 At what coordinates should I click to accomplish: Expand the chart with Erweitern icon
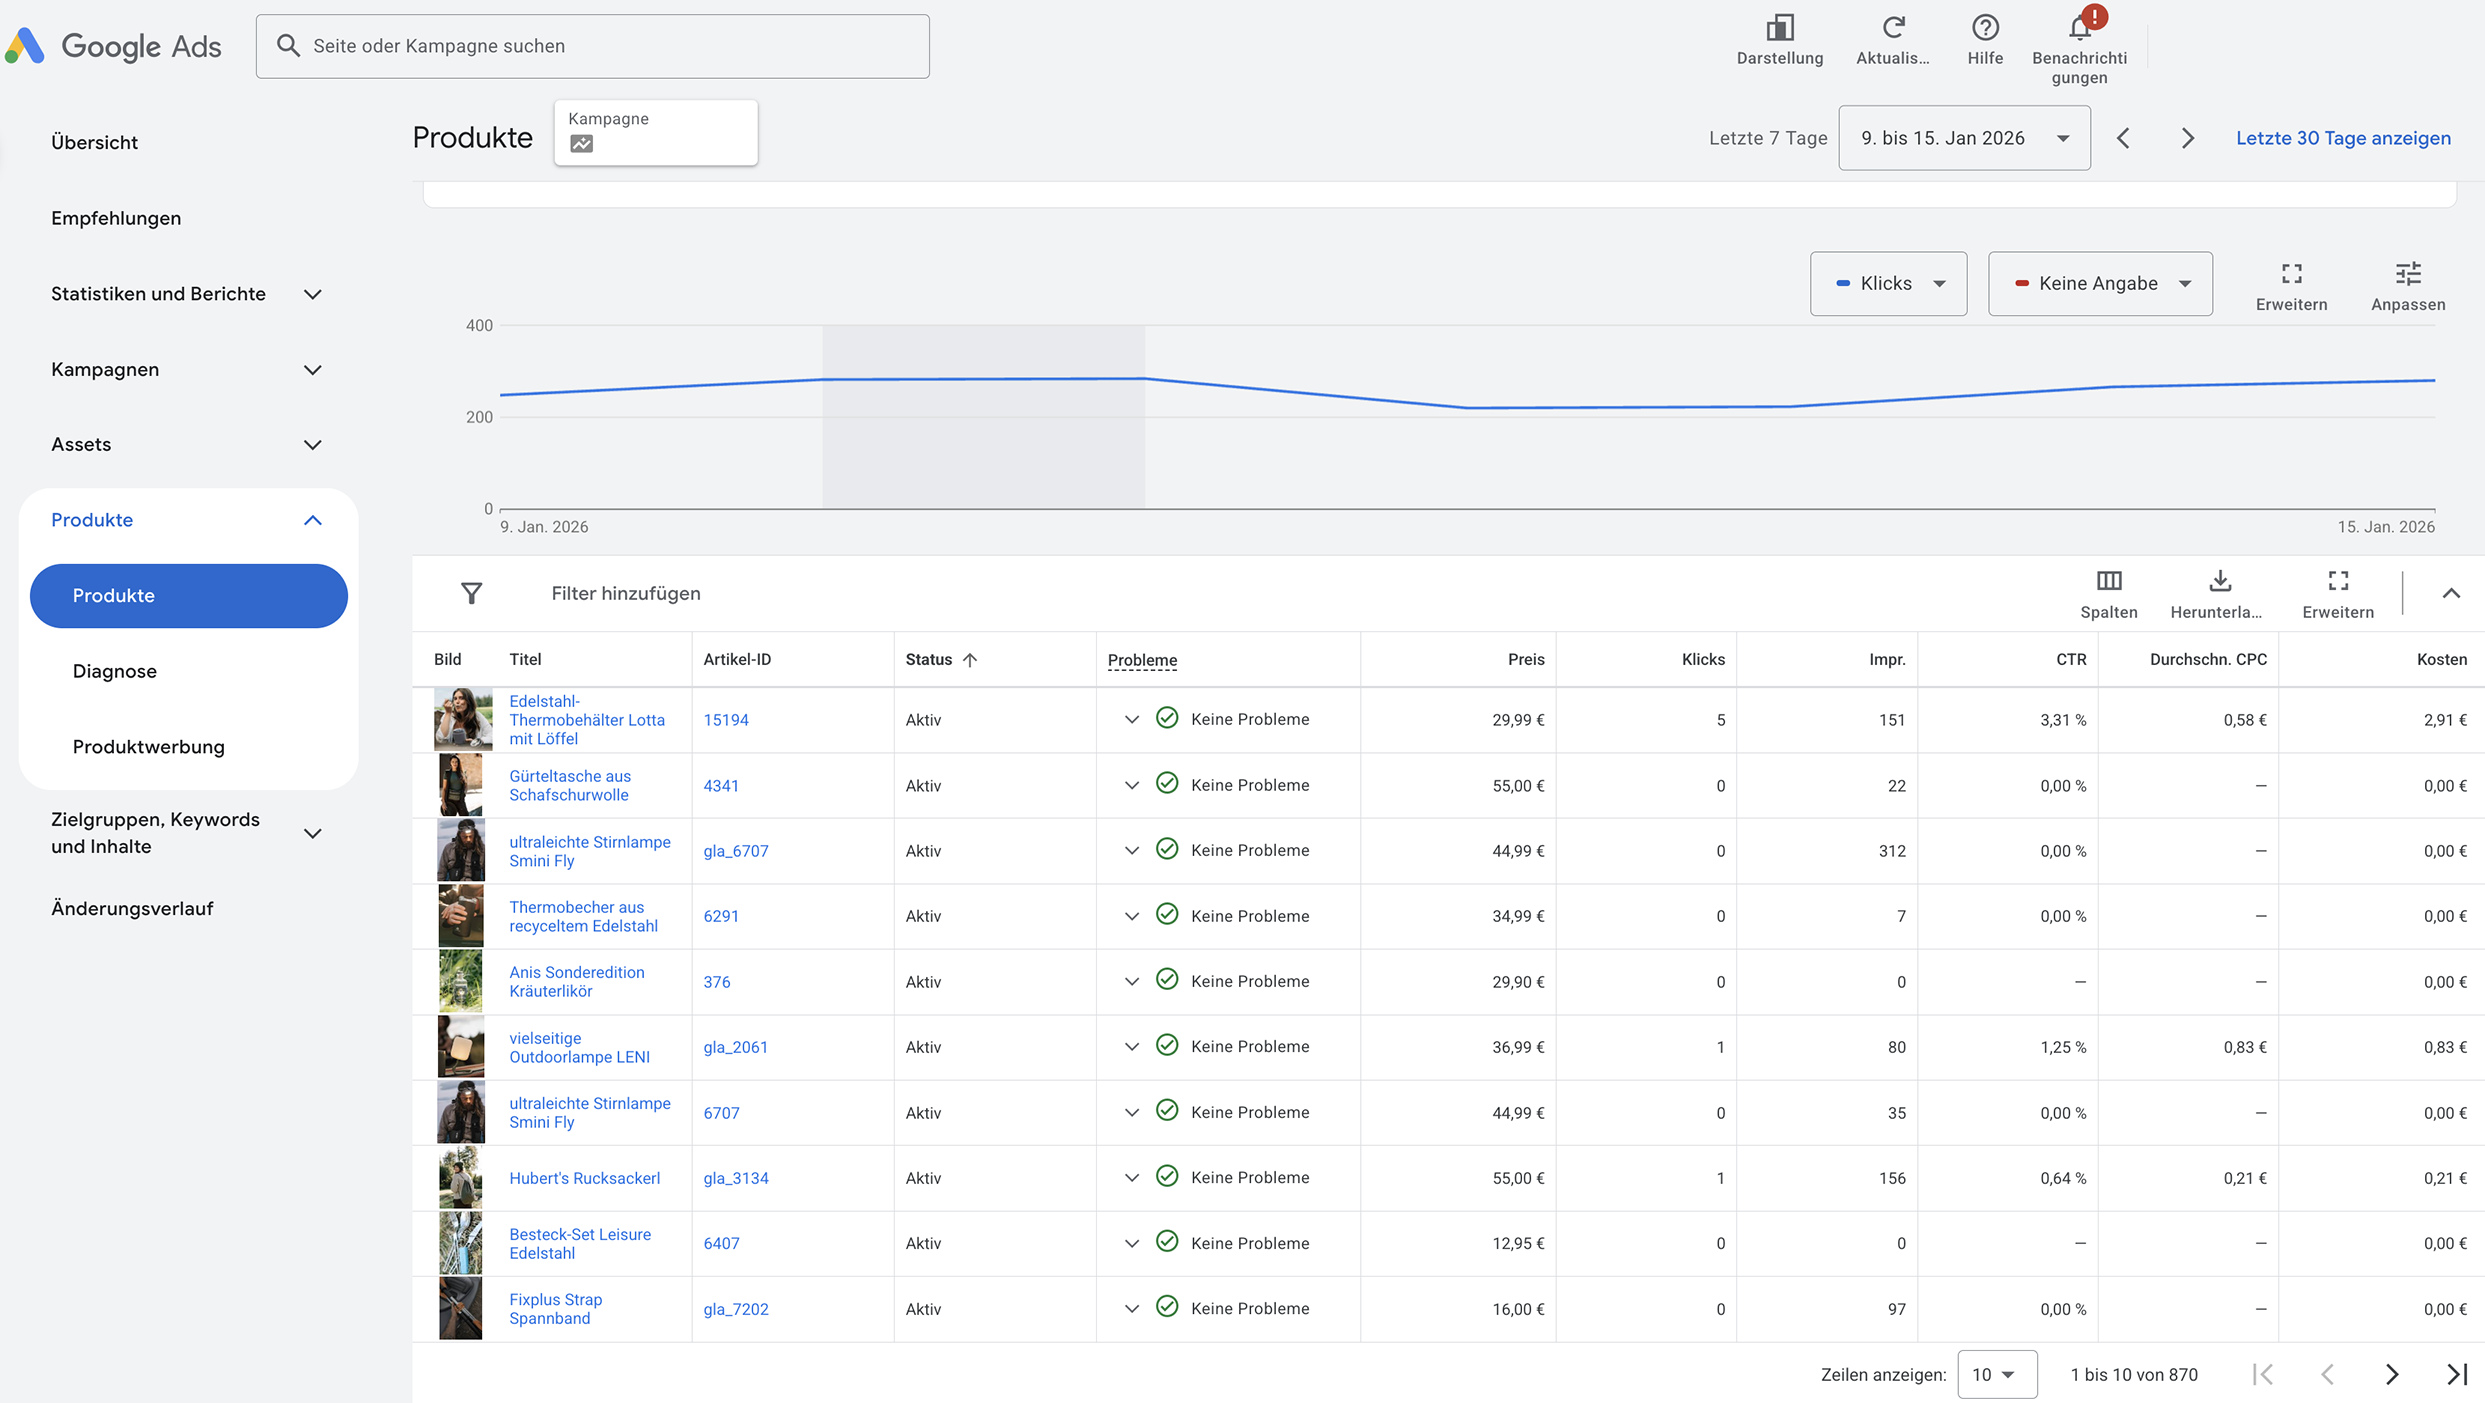click(x=2291, y=274)
